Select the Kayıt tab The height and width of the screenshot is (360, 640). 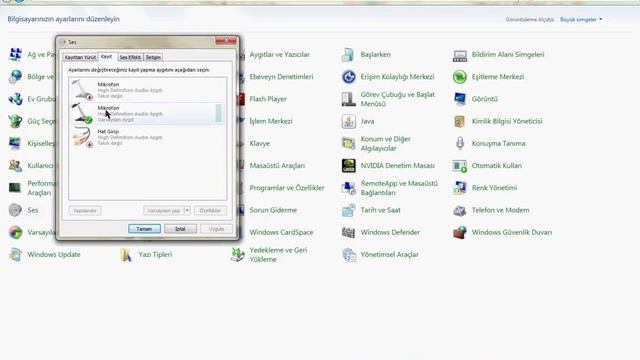click(107, 57)
